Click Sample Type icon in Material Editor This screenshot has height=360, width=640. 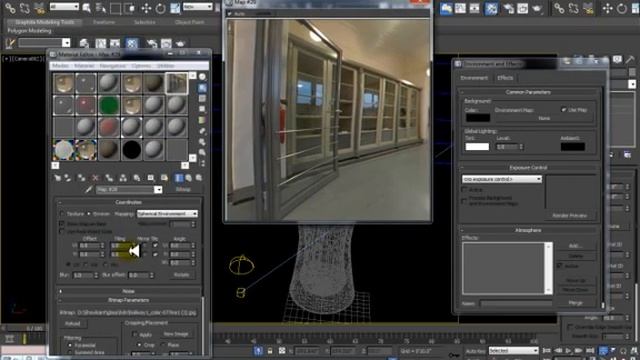point(202,77)
